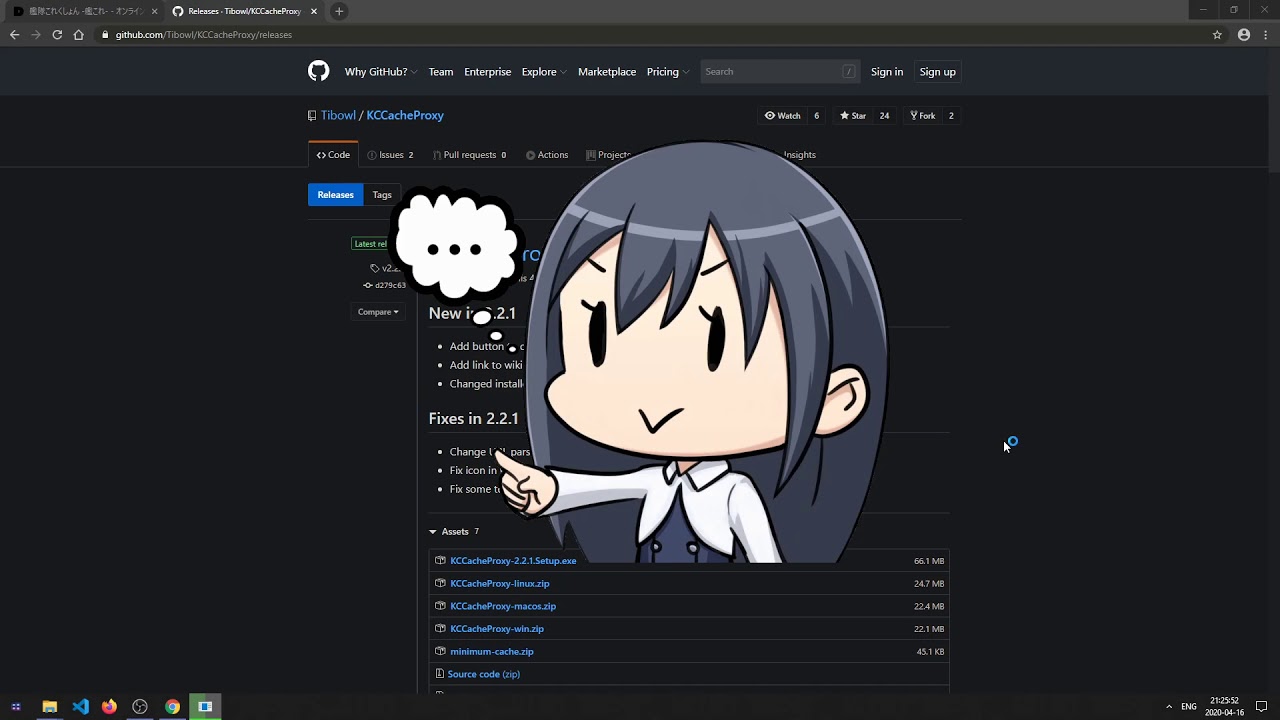Open the Chrome profile avatar

click(1244, 34)
